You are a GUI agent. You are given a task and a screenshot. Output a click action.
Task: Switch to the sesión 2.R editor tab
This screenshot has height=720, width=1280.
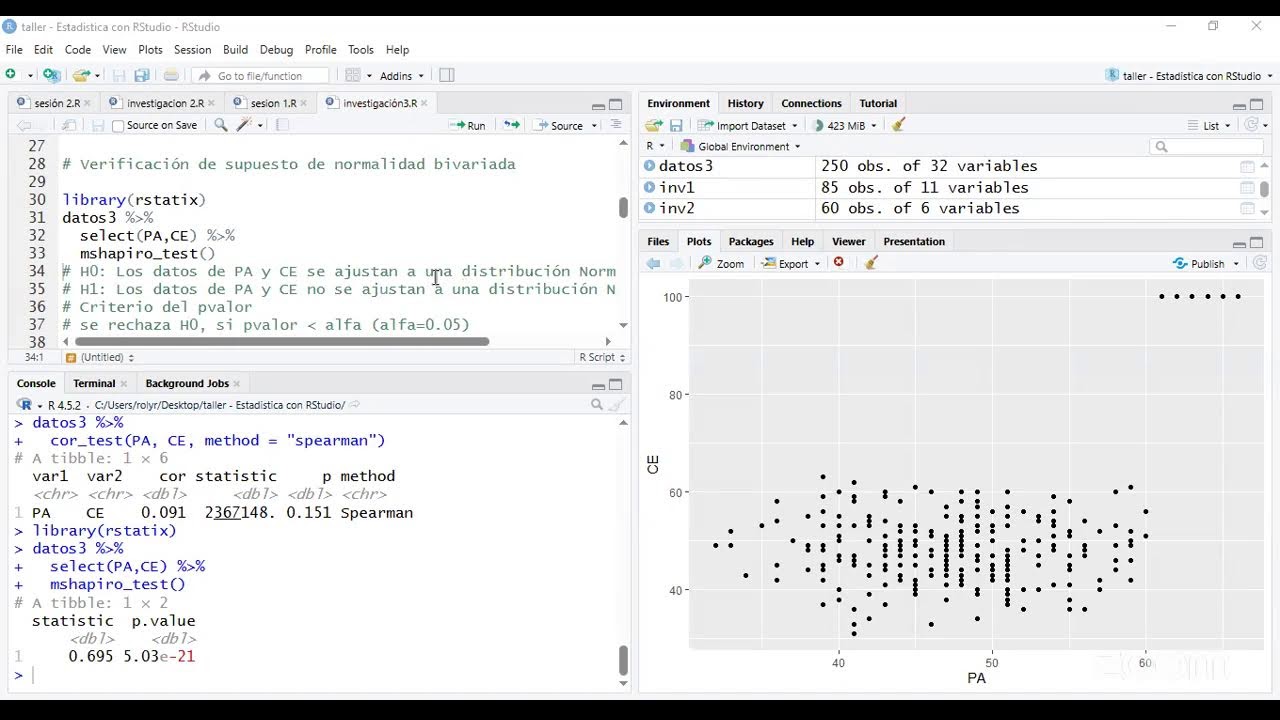[56, 103]
